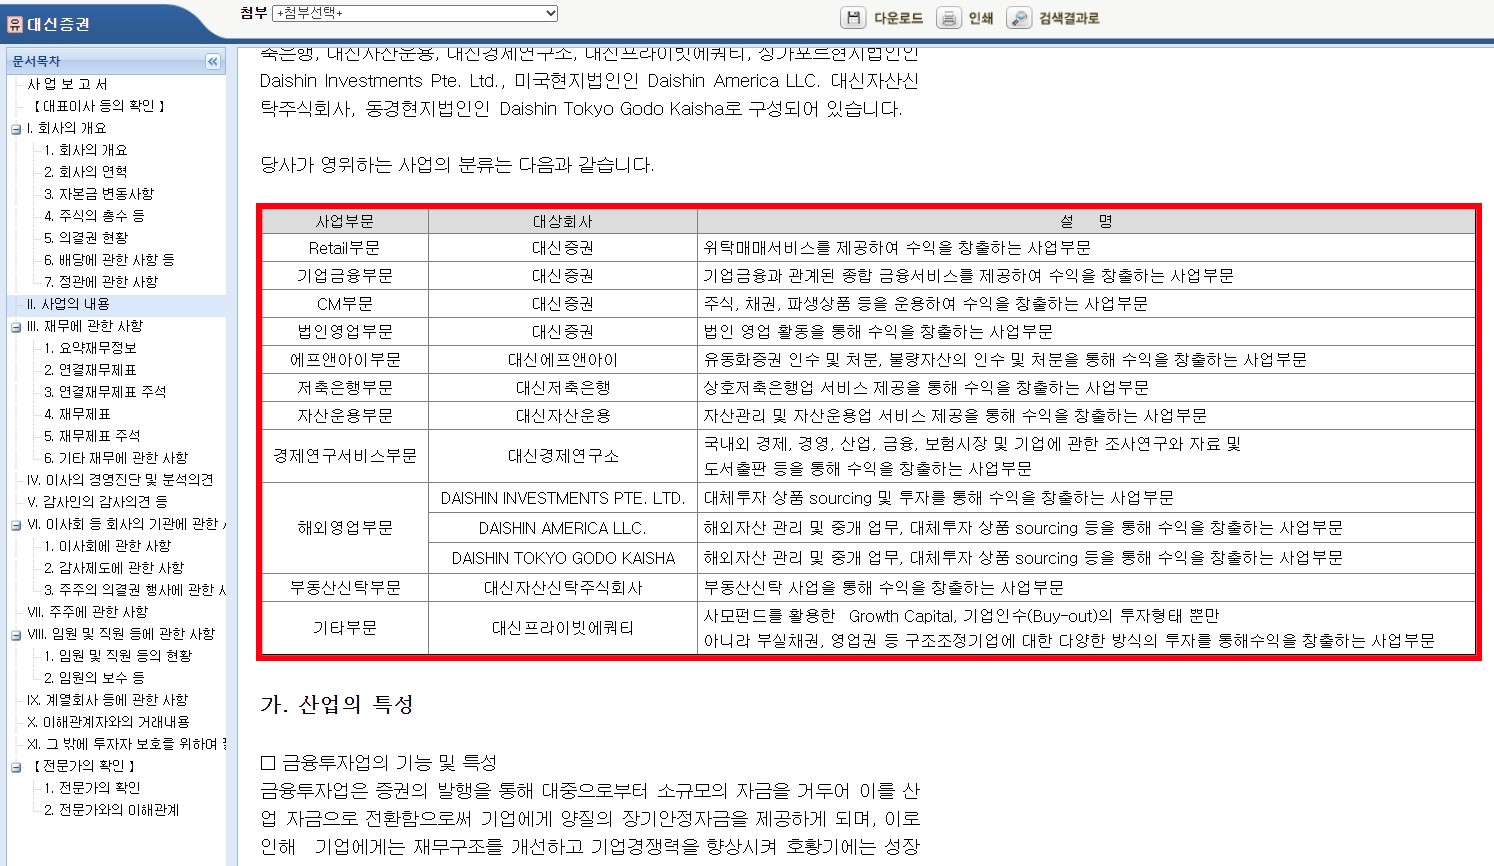
Task: Open VII. 주주에 관한 사항
Action: (x=87, y=612)
